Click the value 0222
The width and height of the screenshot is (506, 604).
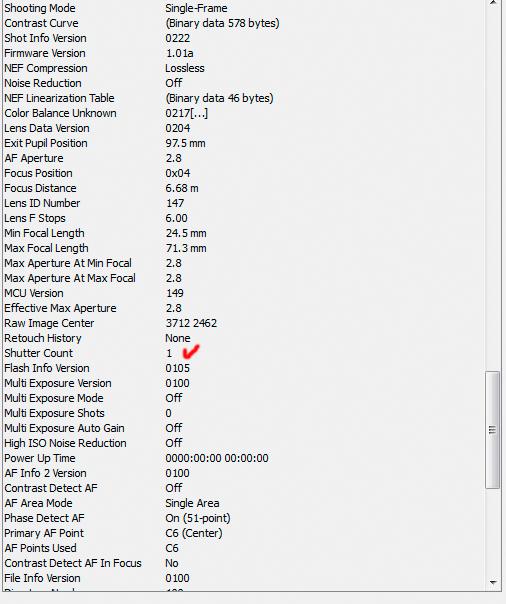(x=178, y=38)
